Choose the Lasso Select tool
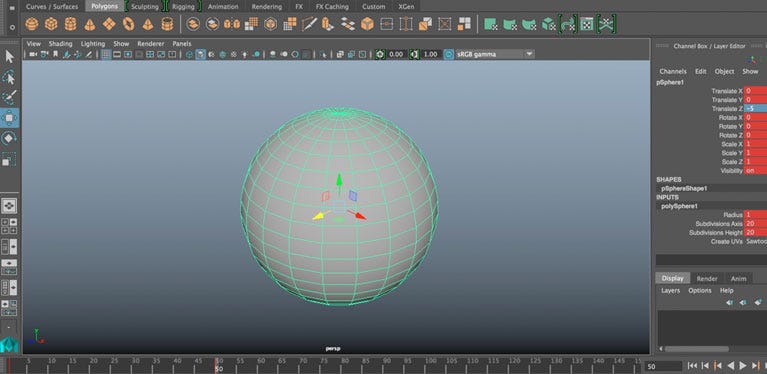The width and height of the screenshot is (767, 374). pos(9,77)
